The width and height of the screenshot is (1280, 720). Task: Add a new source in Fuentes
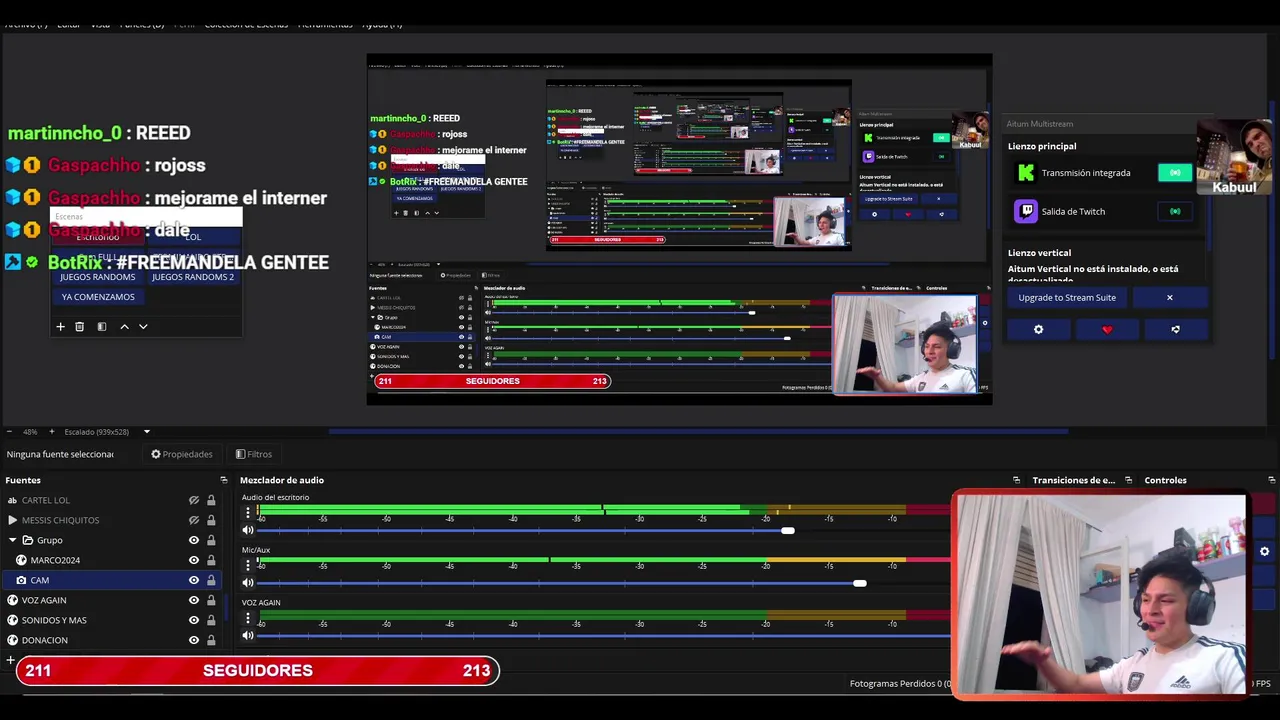9,660
